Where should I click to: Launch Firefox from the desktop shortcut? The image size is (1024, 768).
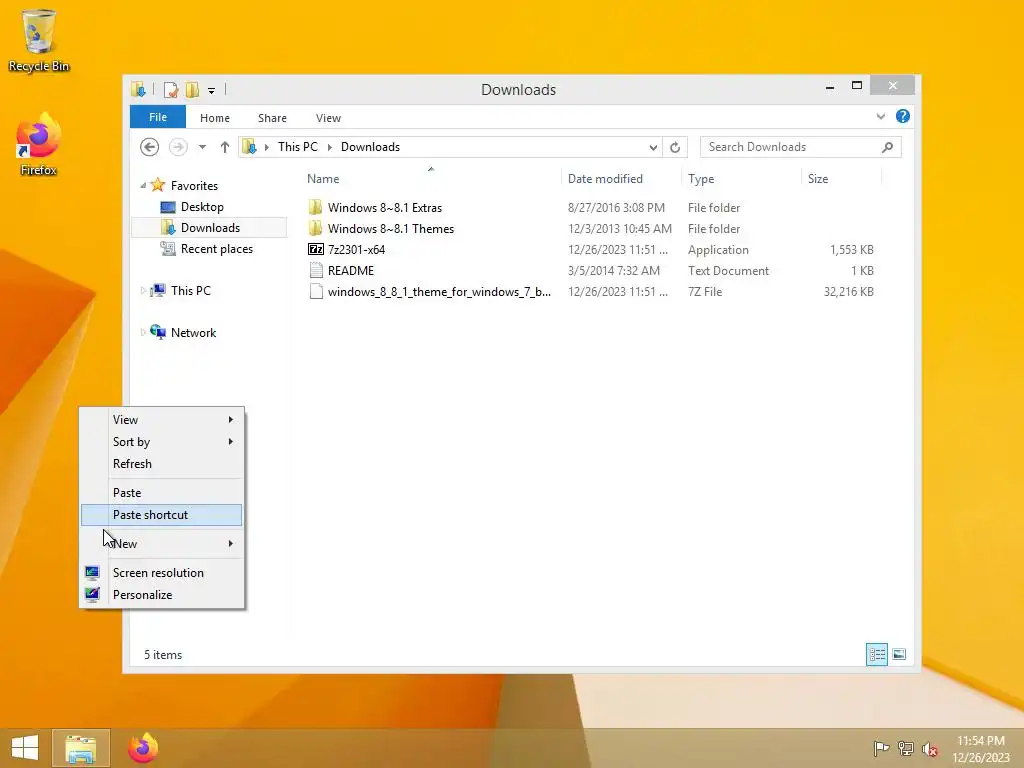pyautogui.click(x=39, y=145)
